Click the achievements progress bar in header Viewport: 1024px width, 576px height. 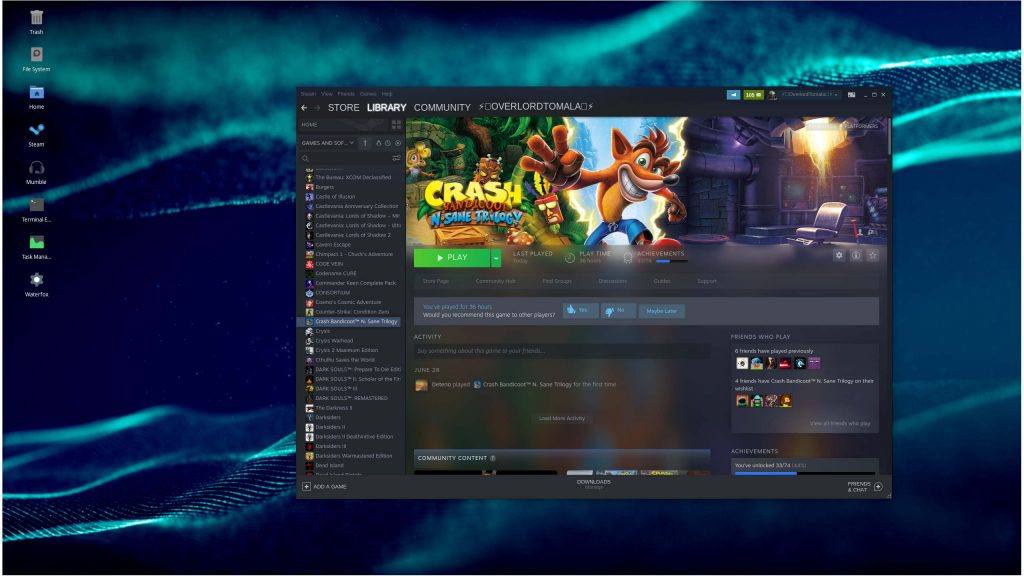671,261
